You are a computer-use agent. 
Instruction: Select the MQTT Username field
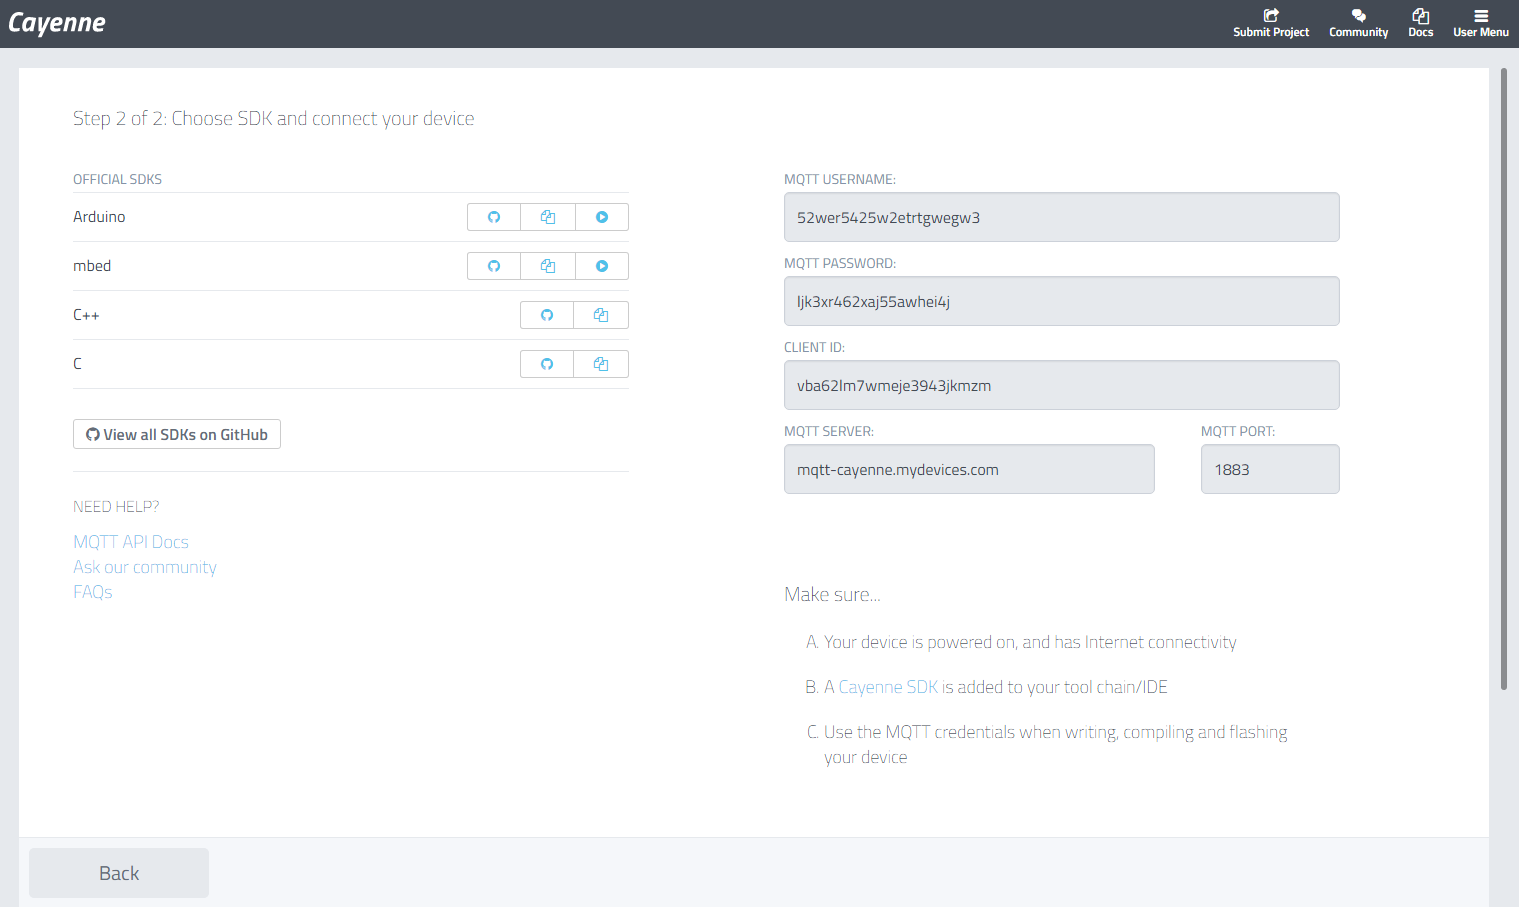point(1061,217)
